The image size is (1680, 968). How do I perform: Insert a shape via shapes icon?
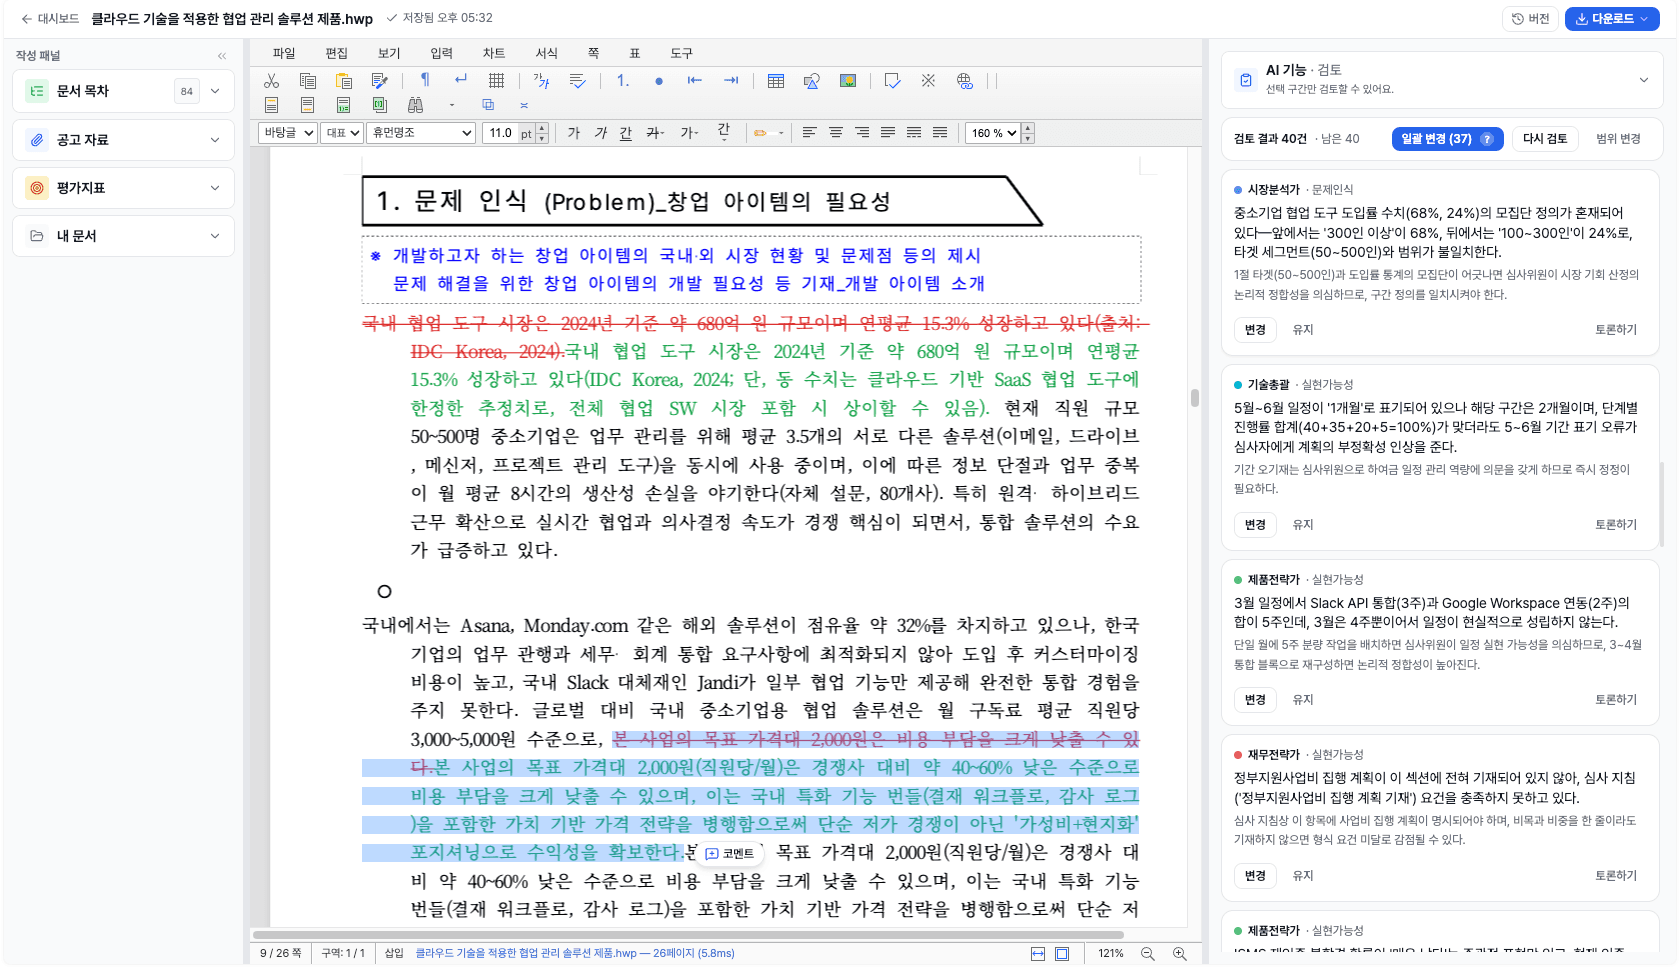[812, 81]
